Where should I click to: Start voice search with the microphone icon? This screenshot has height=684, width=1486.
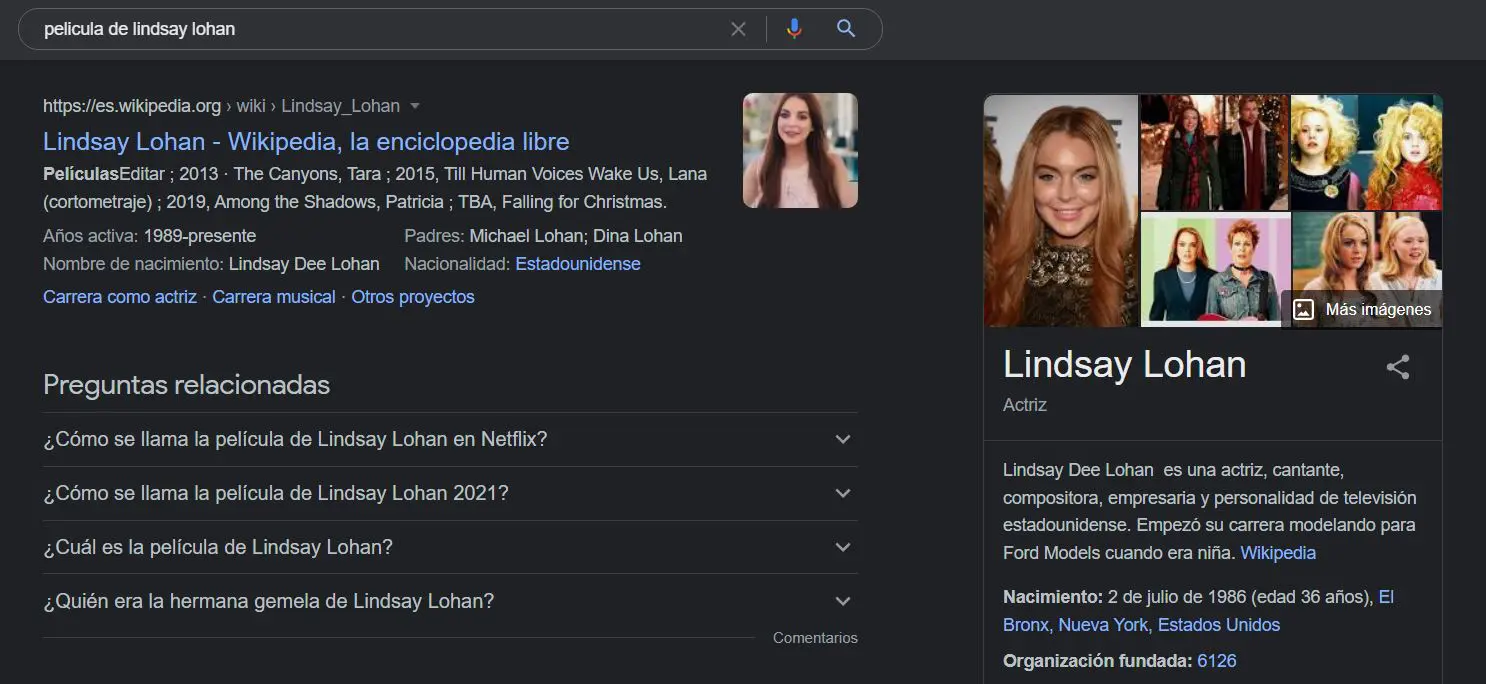pyautogui.click(x=794, y=29)
